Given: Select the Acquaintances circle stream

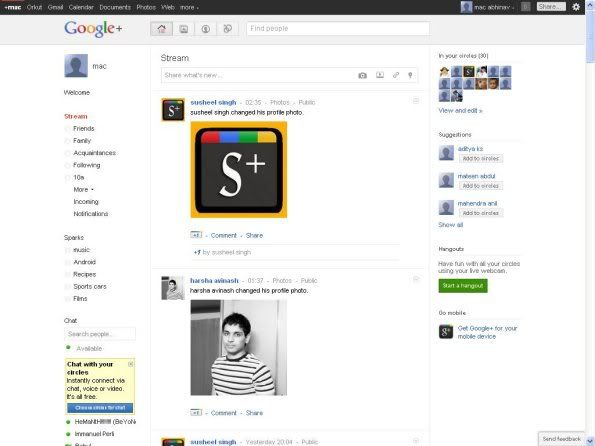Looking at the screenshot, I should click(x=94, y=153).
